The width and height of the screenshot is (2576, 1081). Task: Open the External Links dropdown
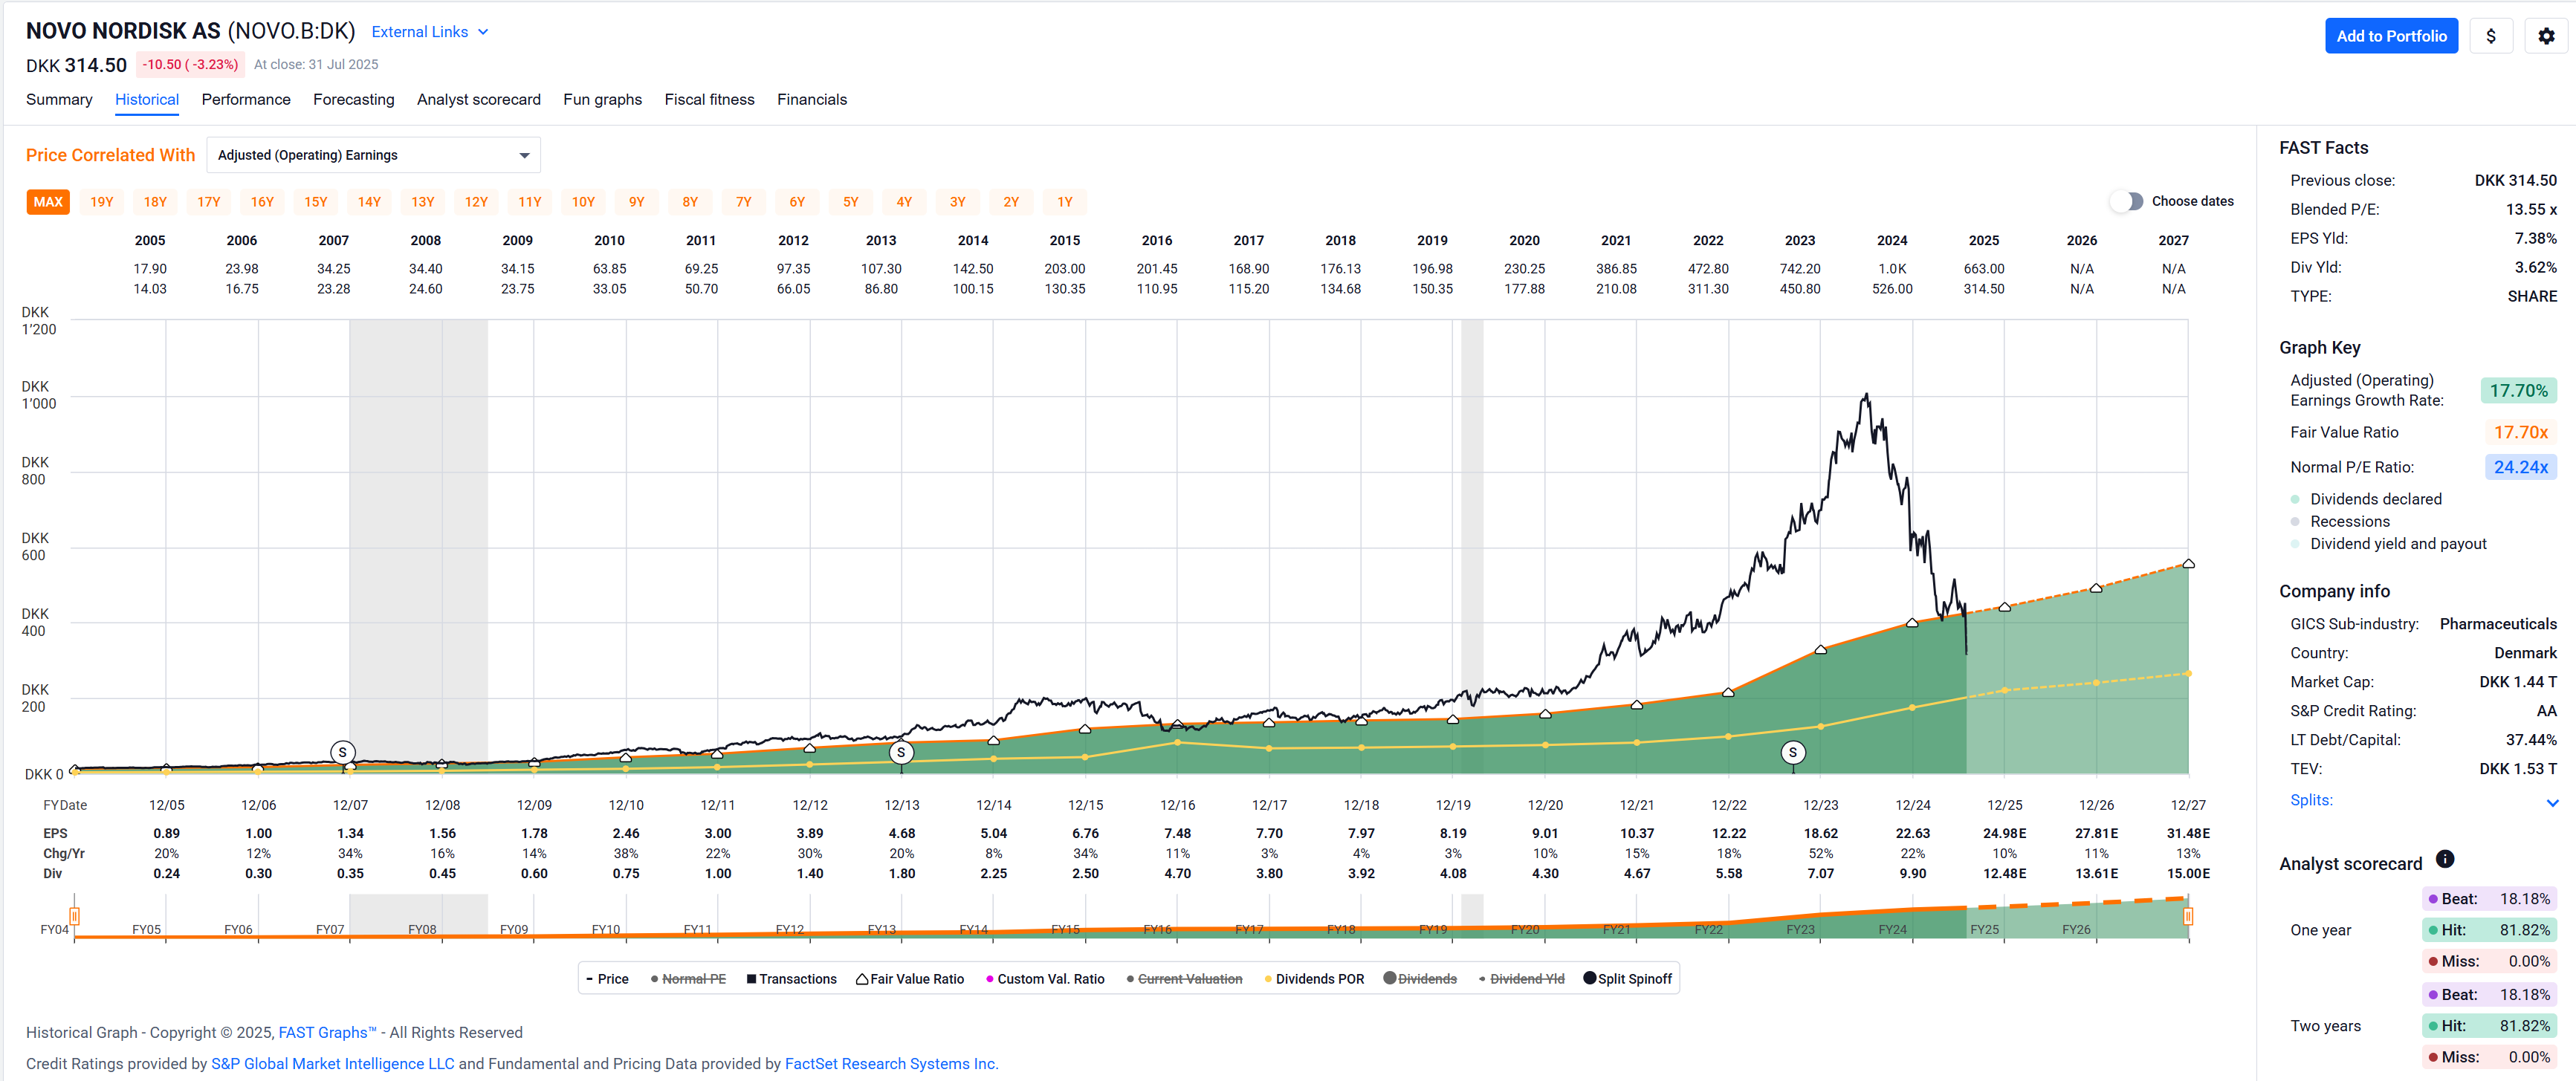(x=430, y=32)
